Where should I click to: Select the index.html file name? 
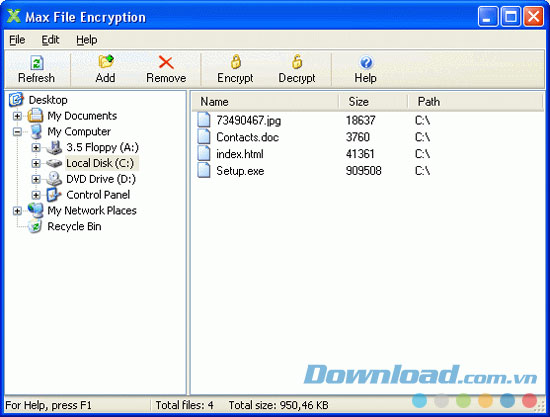(x=240, y=154)
